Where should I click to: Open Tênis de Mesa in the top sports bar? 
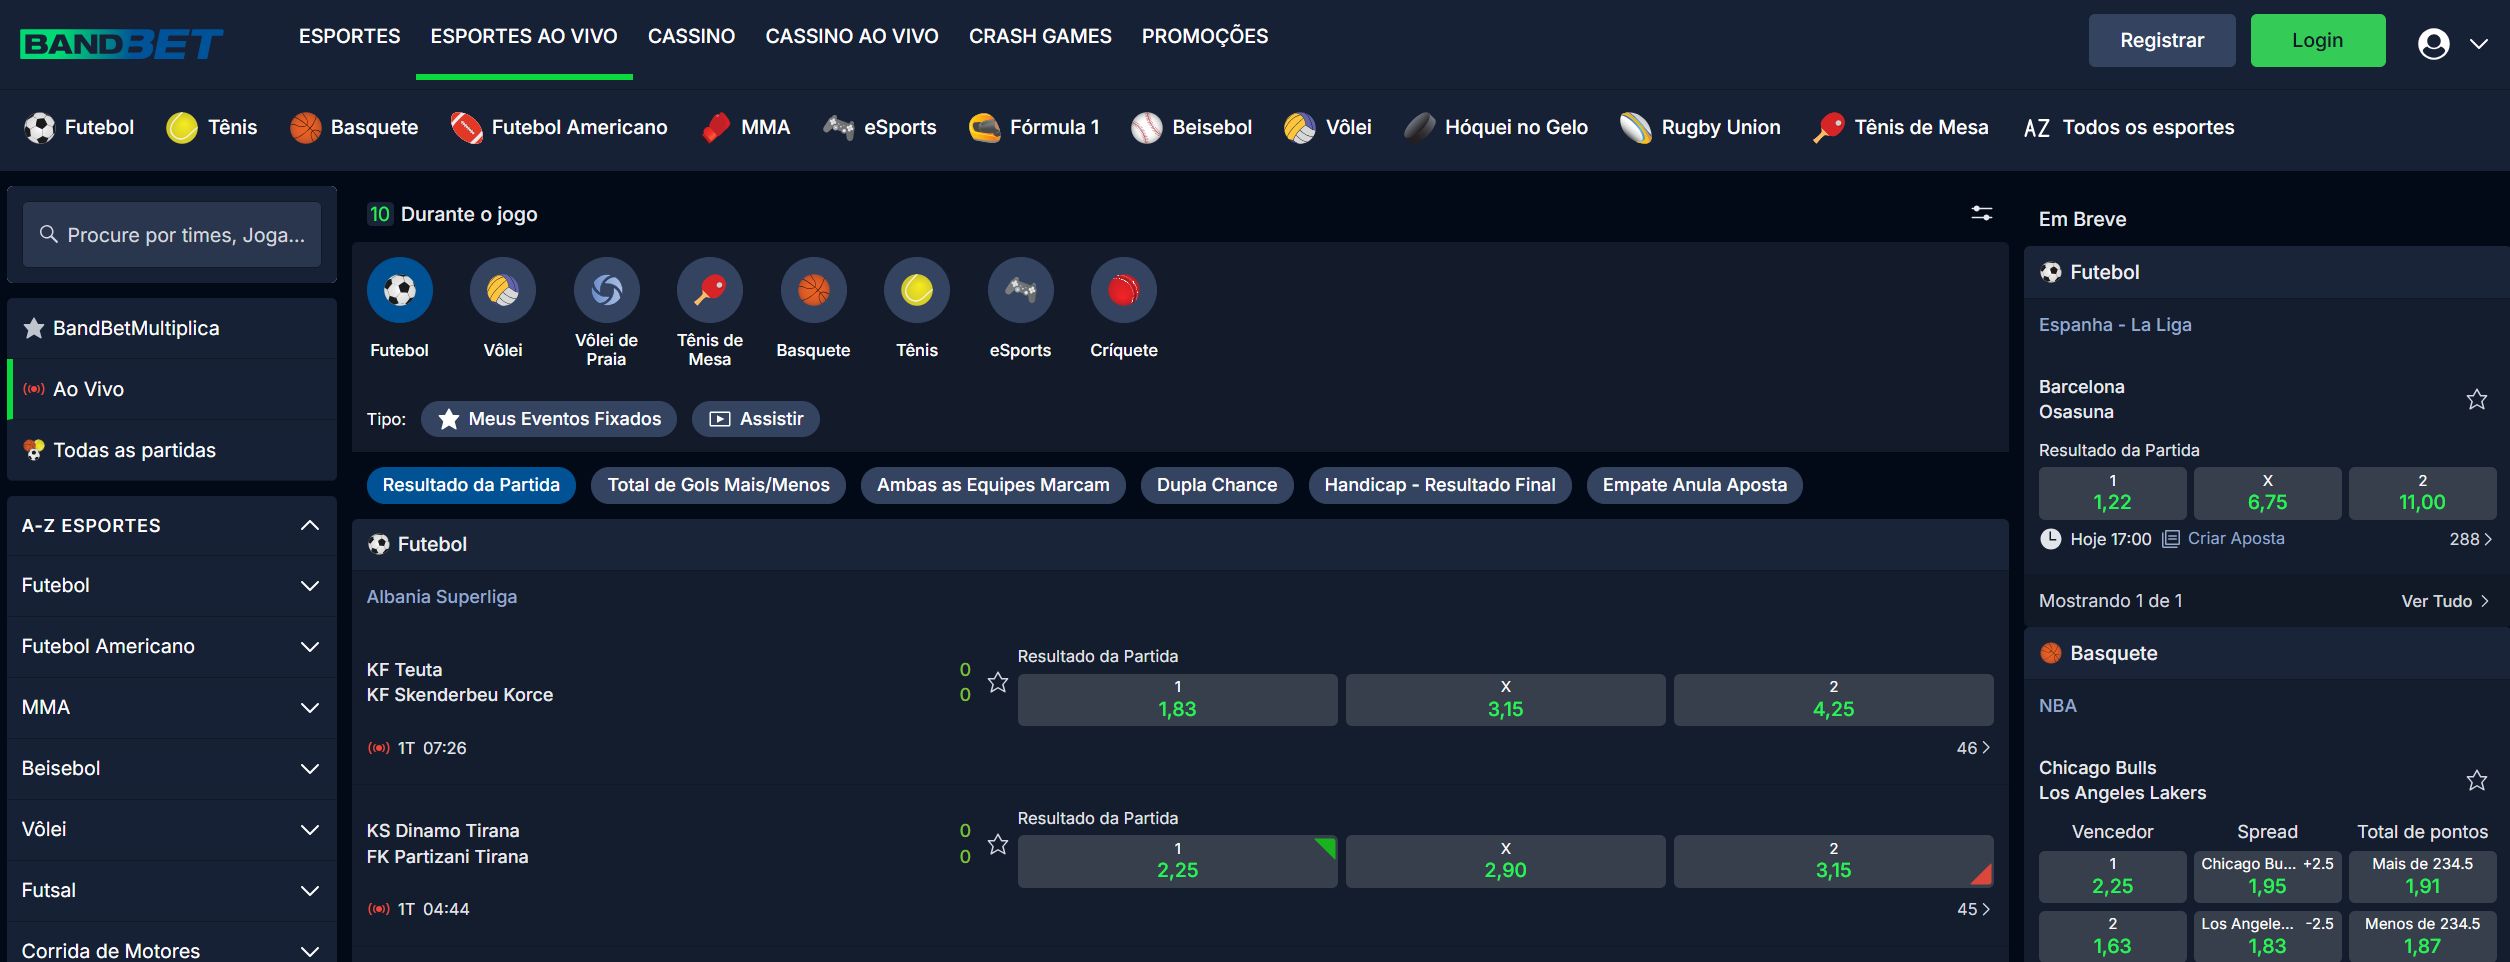[x=1901, y=127]
